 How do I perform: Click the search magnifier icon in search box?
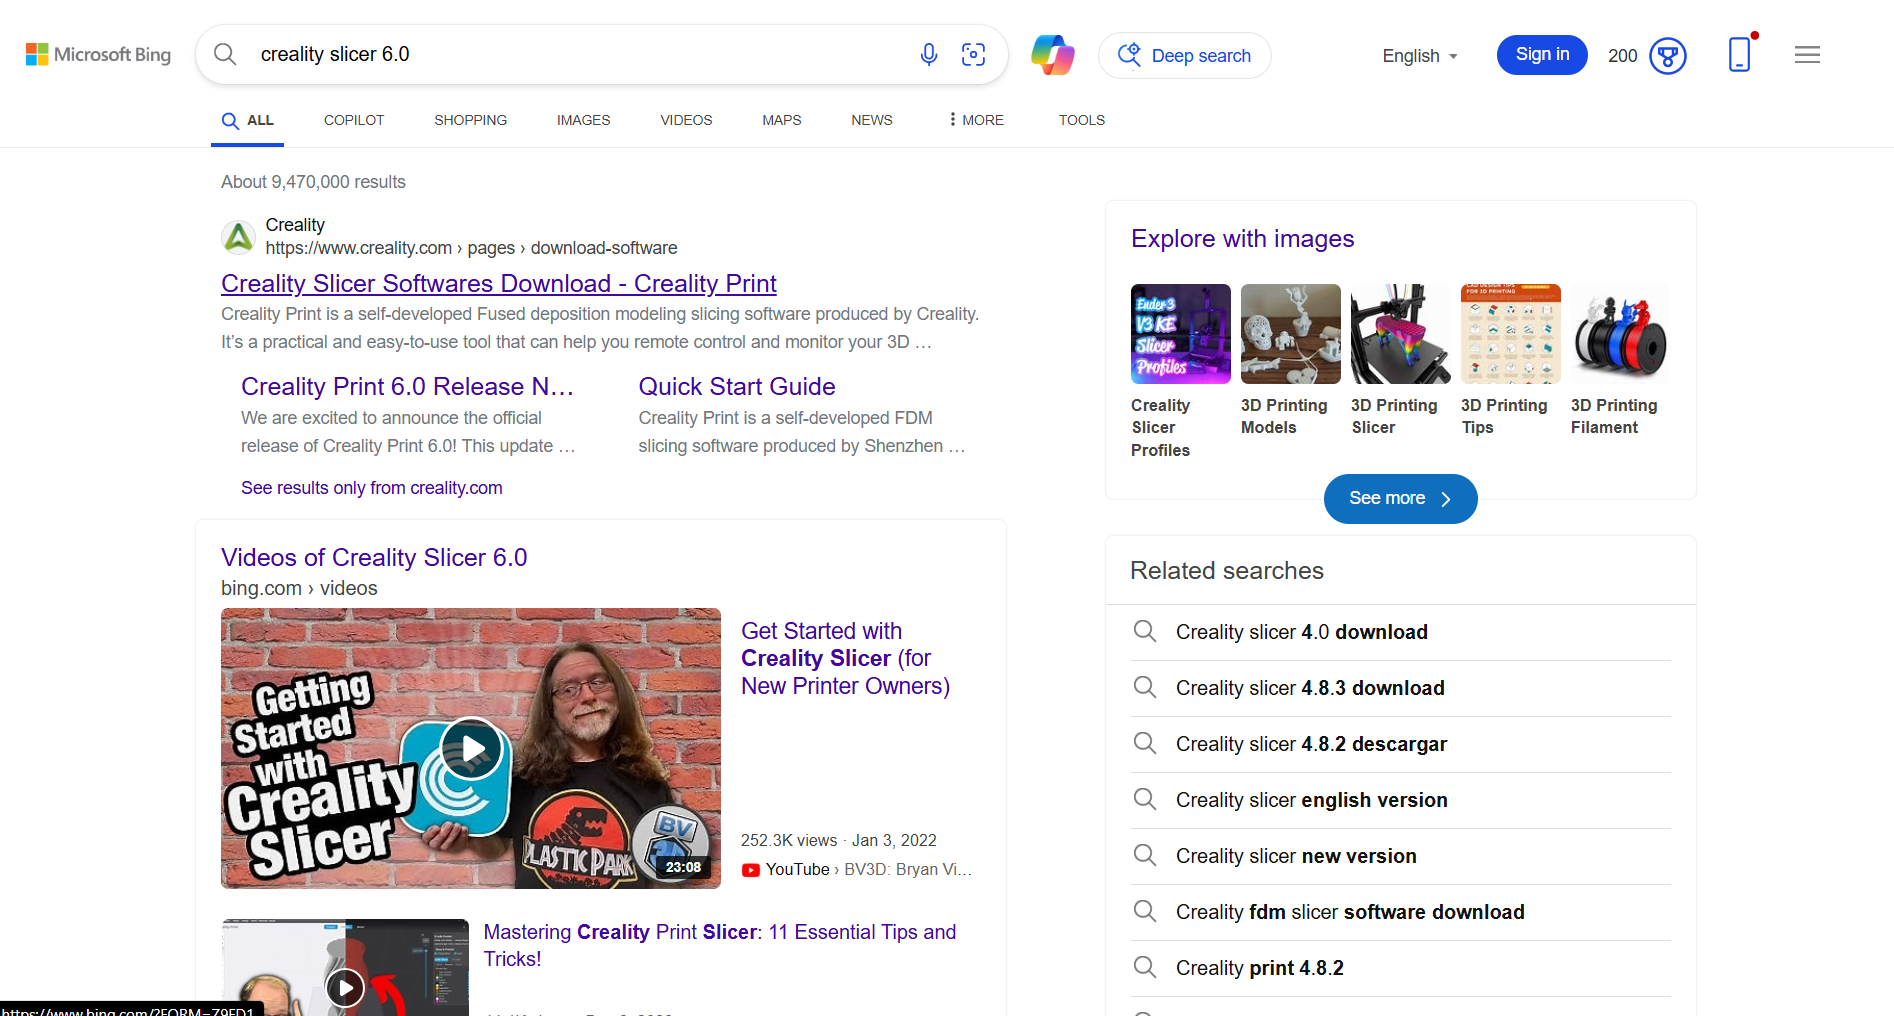click(226, 54)
